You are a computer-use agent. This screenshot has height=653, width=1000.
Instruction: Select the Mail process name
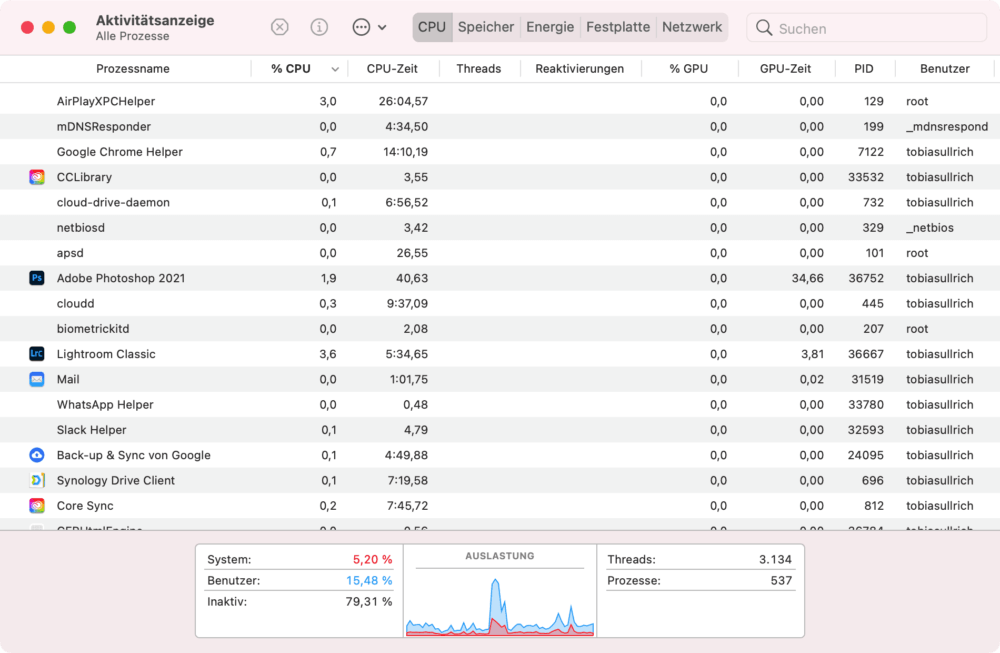tap(68, 379)
